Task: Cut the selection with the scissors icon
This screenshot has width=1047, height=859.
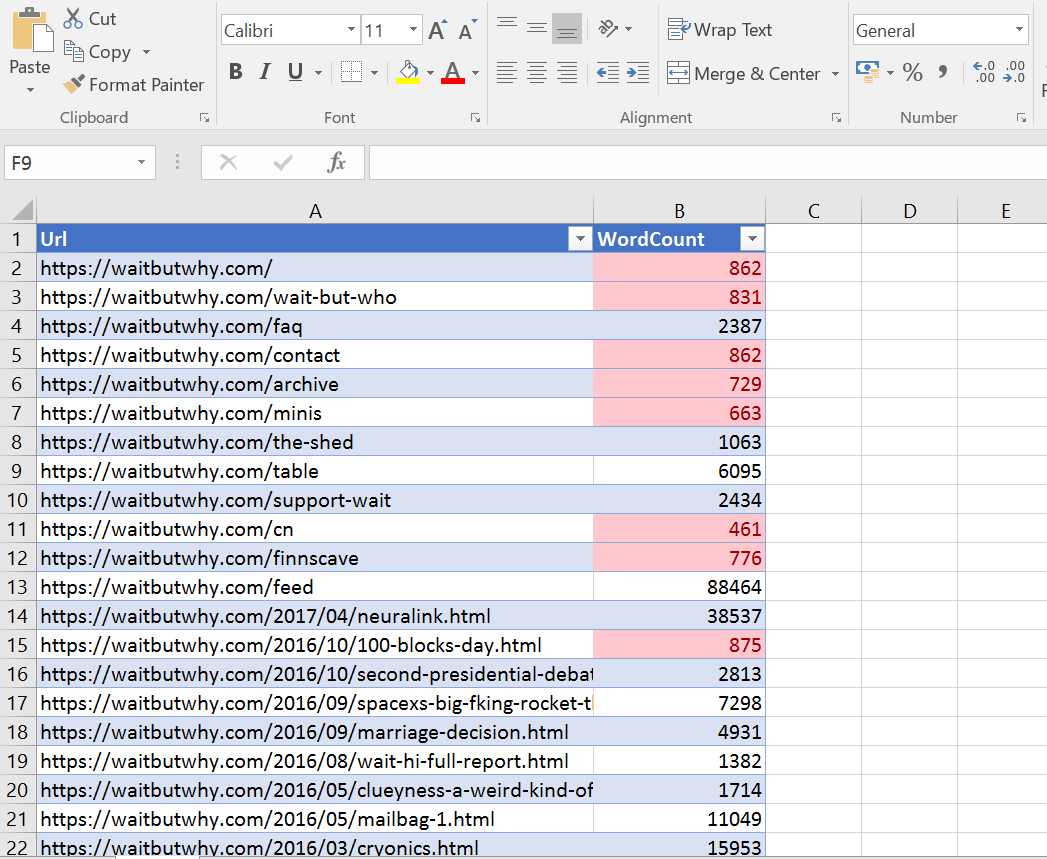Action: point(73,18)
